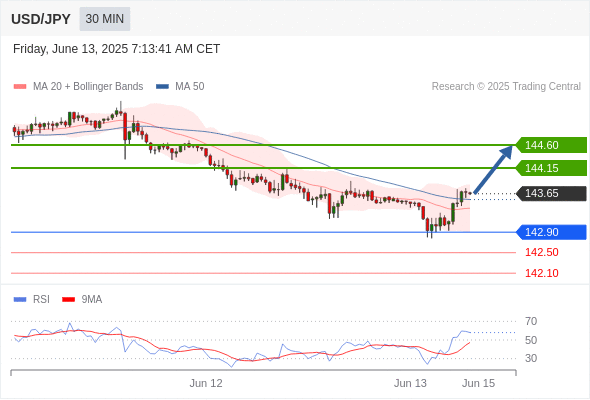Click the Jun 13 date axis label
The height and width of the screenshot is (400, 590).
click(x=410, y=383)
